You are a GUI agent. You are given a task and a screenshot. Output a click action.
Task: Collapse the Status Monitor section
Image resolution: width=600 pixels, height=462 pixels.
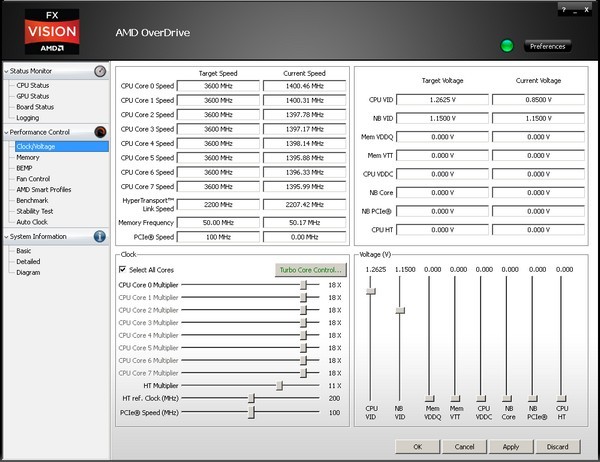click(5, 72)
